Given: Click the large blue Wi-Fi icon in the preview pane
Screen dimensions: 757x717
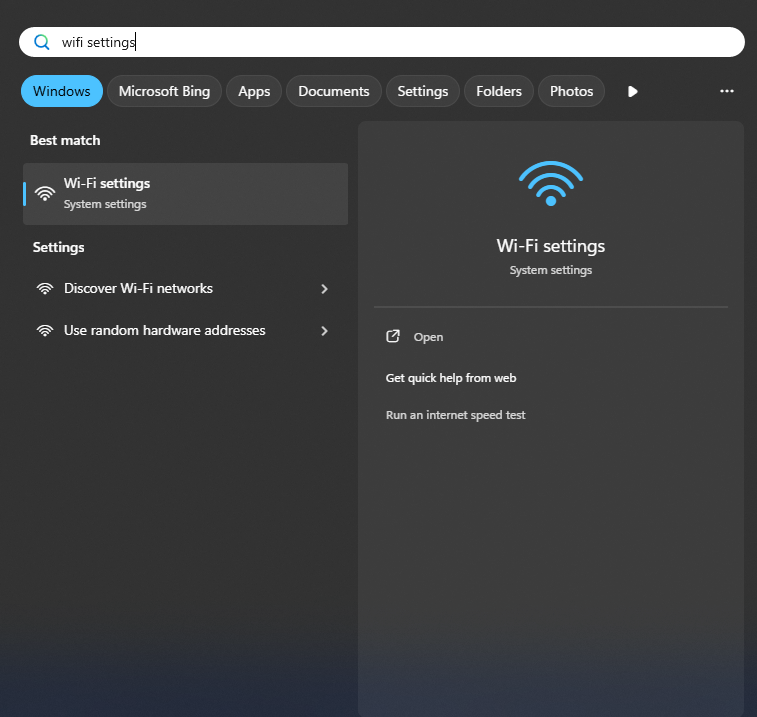Looking at the screenshot, I should [551, 183].
